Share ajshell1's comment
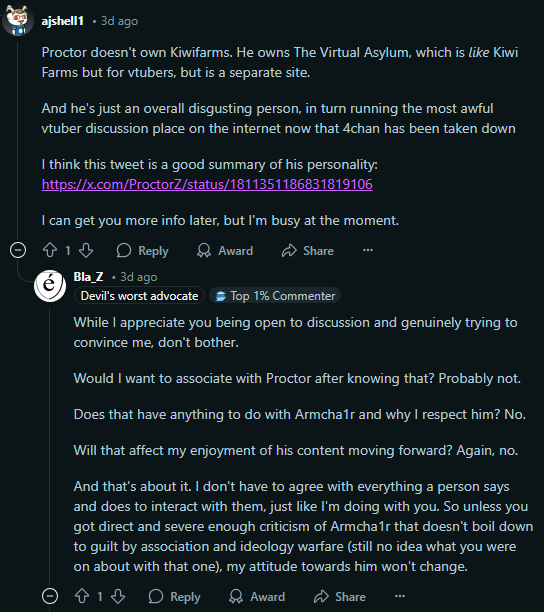This screenshot has height=612, width=544. pos(308,251)
